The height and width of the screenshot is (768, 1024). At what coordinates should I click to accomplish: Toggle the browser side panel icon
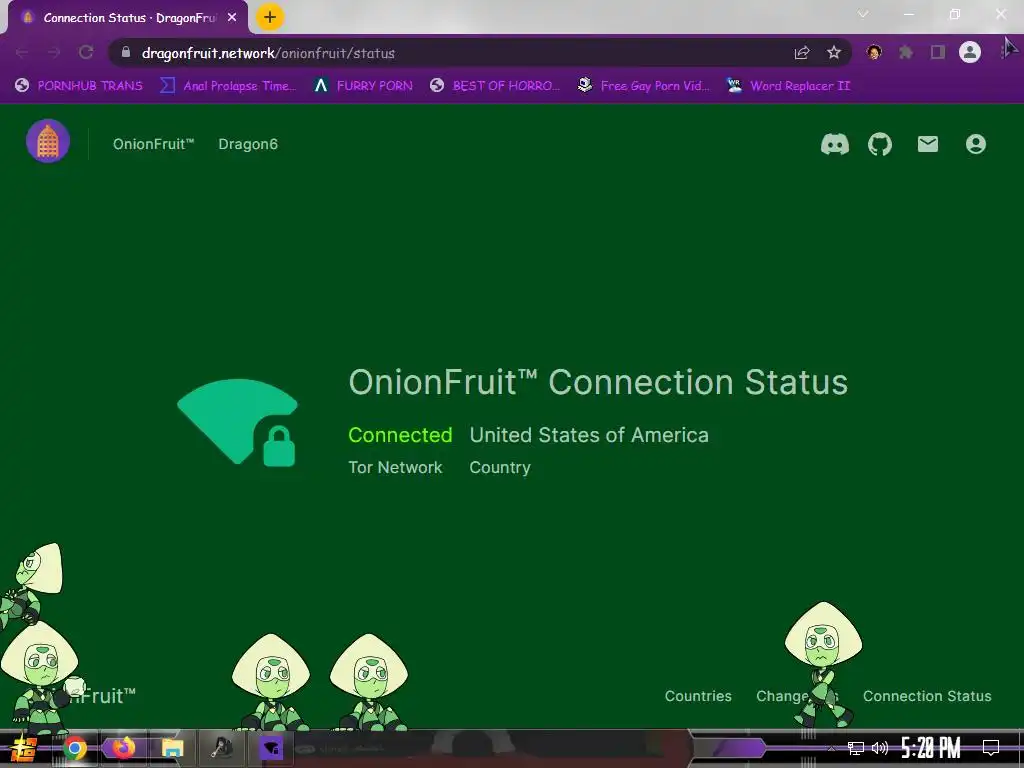click(x=938, y=52)
